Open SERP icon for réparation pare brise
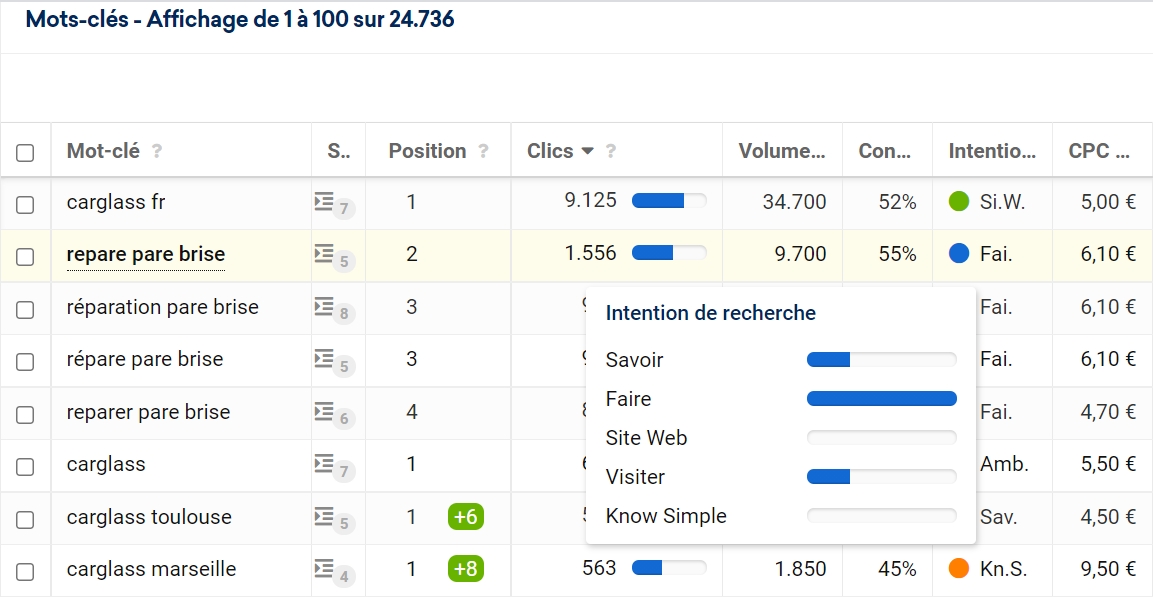 [324, 307]
